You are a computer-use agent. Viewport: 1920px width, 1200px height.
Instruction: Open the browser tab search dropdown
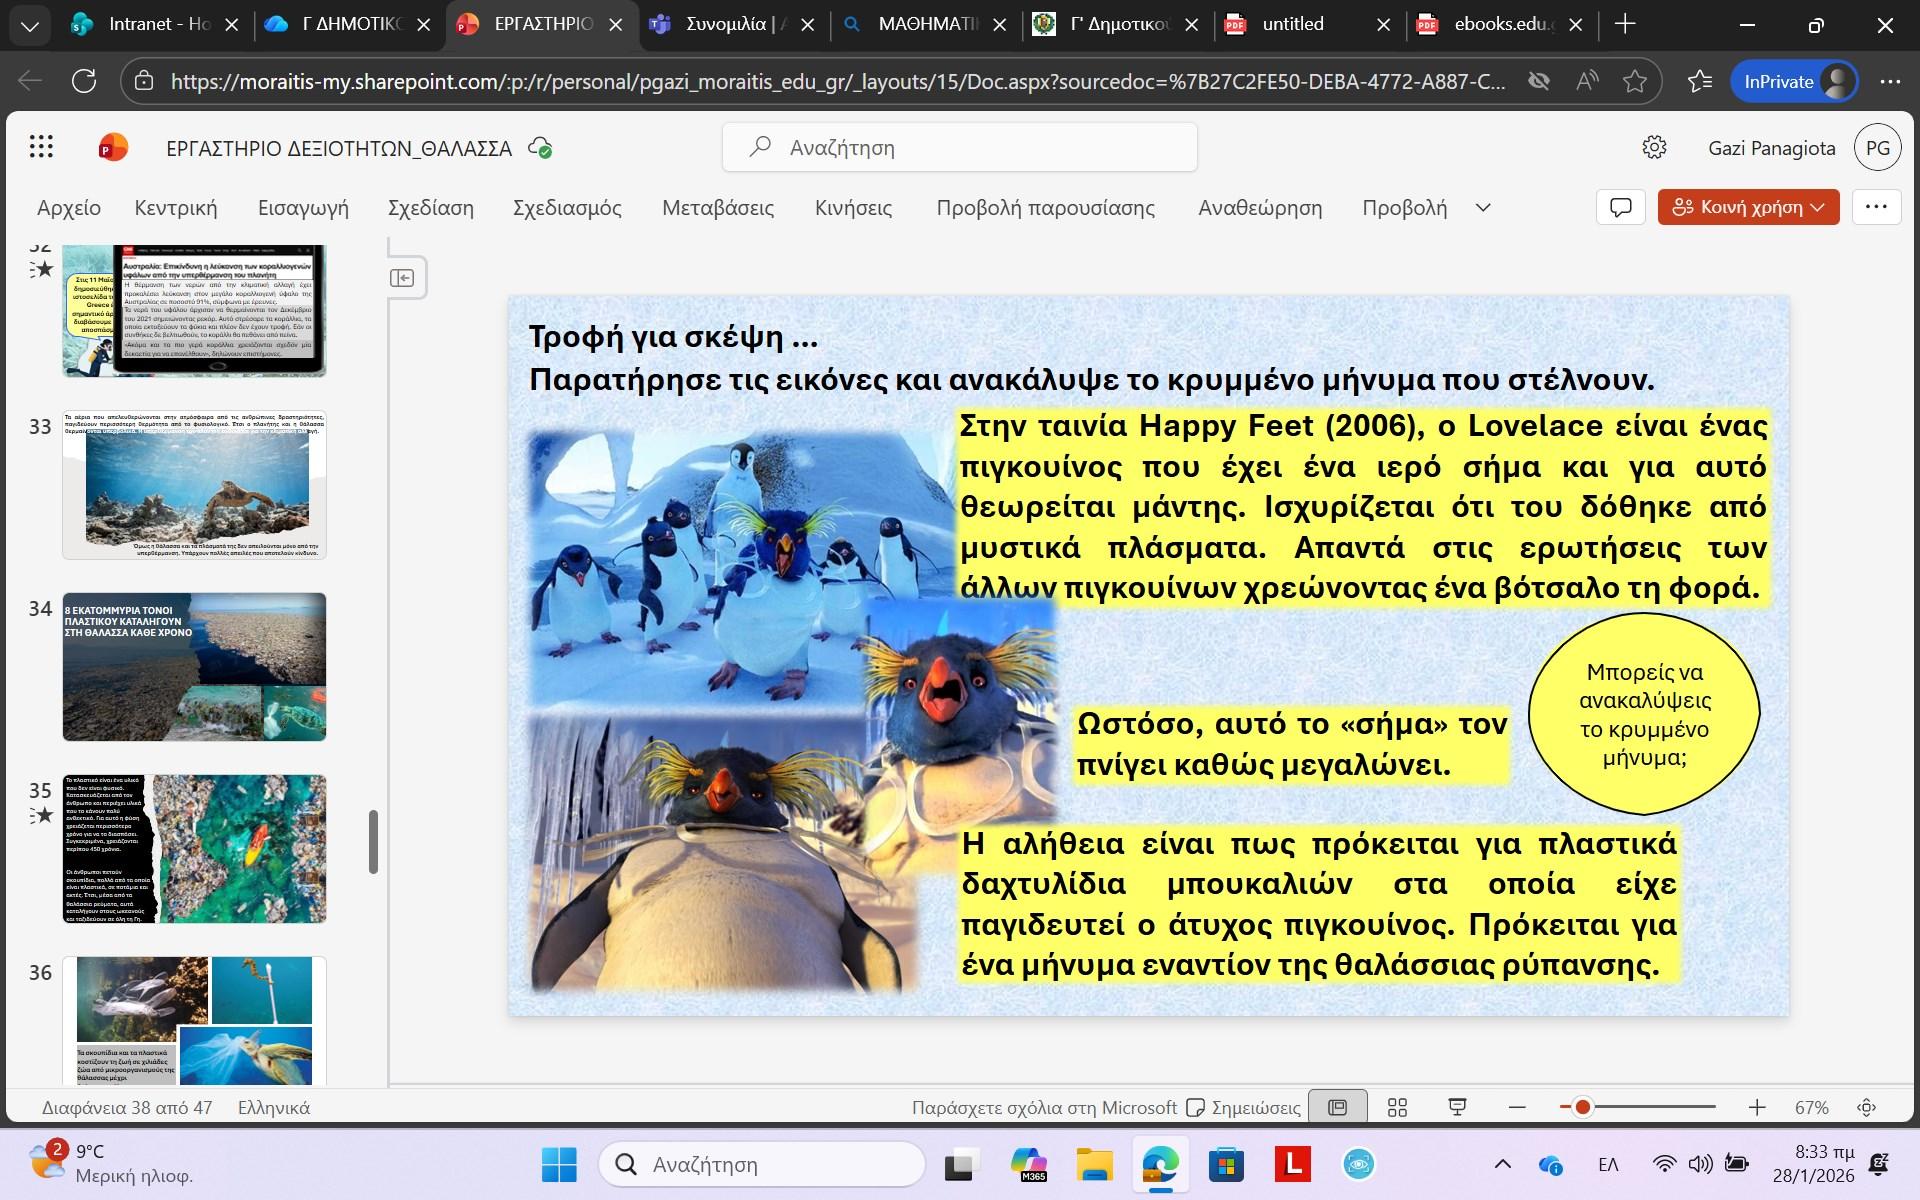click(x=30, y=25)
